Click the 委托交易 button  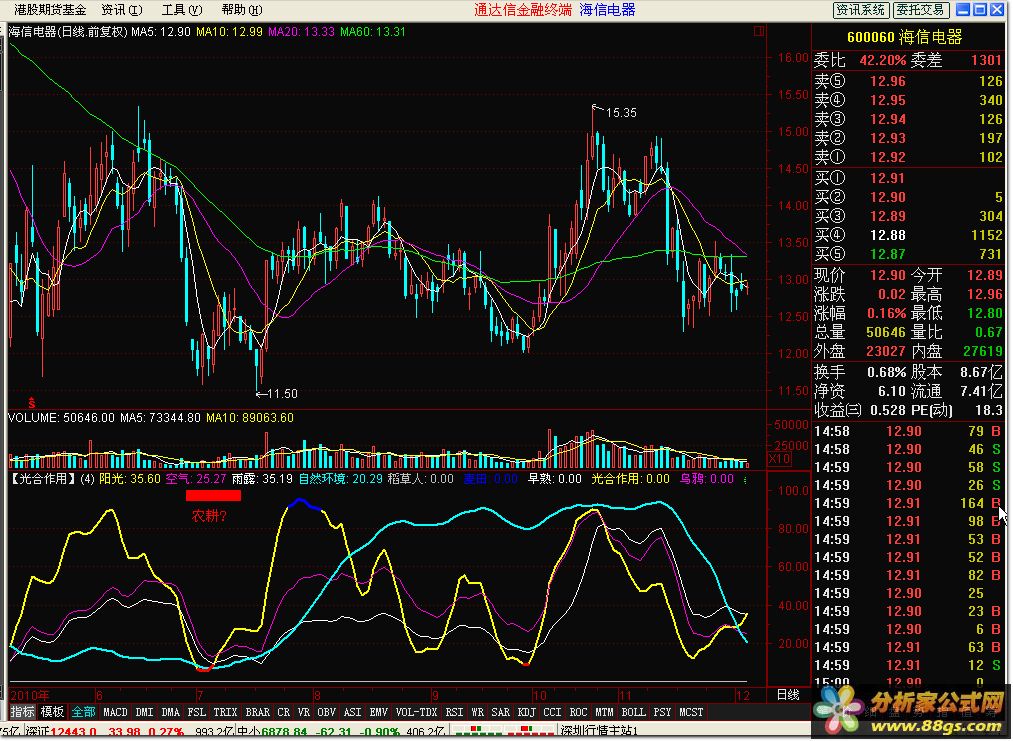point(921,10)
